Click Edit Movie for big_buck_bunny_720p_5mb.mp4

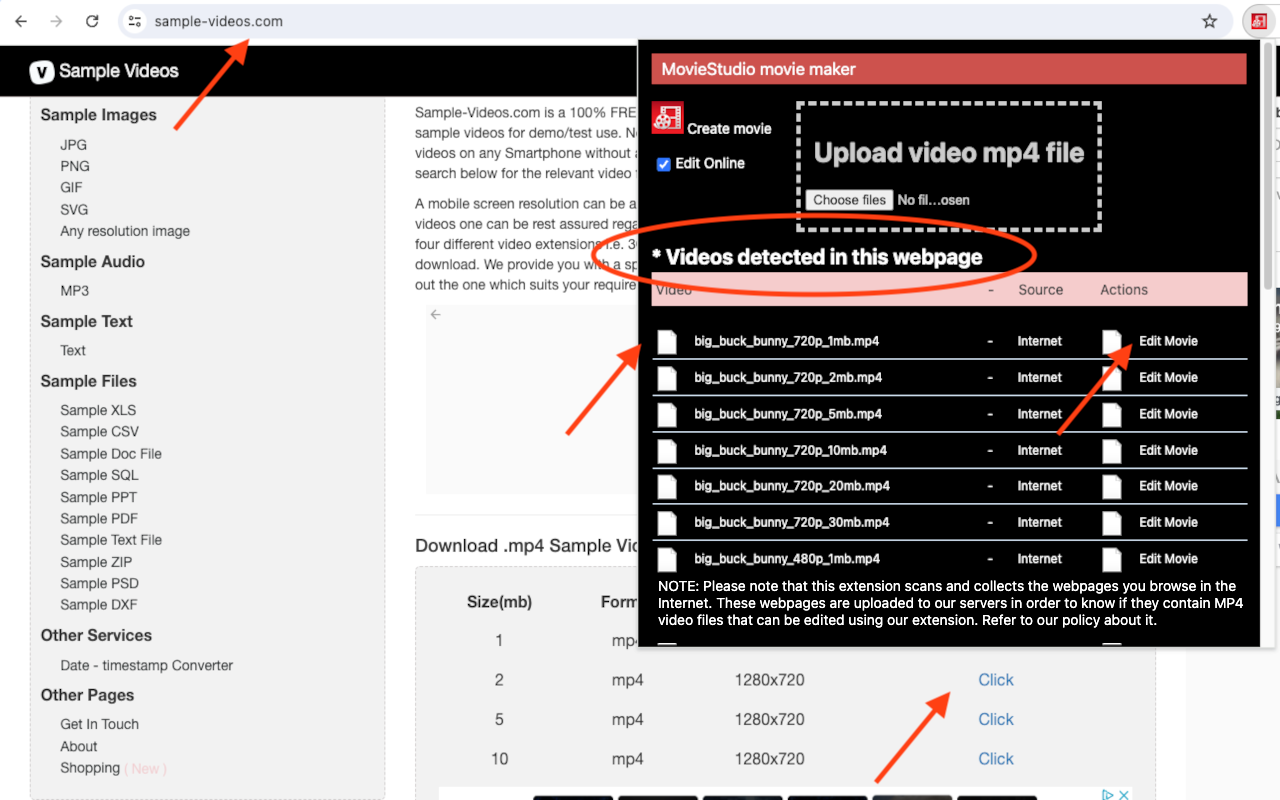pos(1168,413)
